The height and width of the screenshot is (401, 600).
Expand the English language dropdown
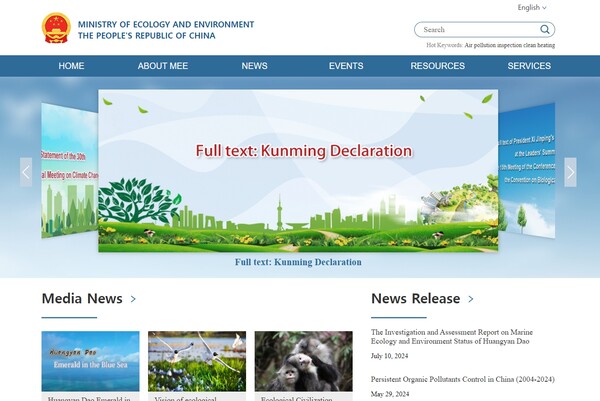point(532,7)
